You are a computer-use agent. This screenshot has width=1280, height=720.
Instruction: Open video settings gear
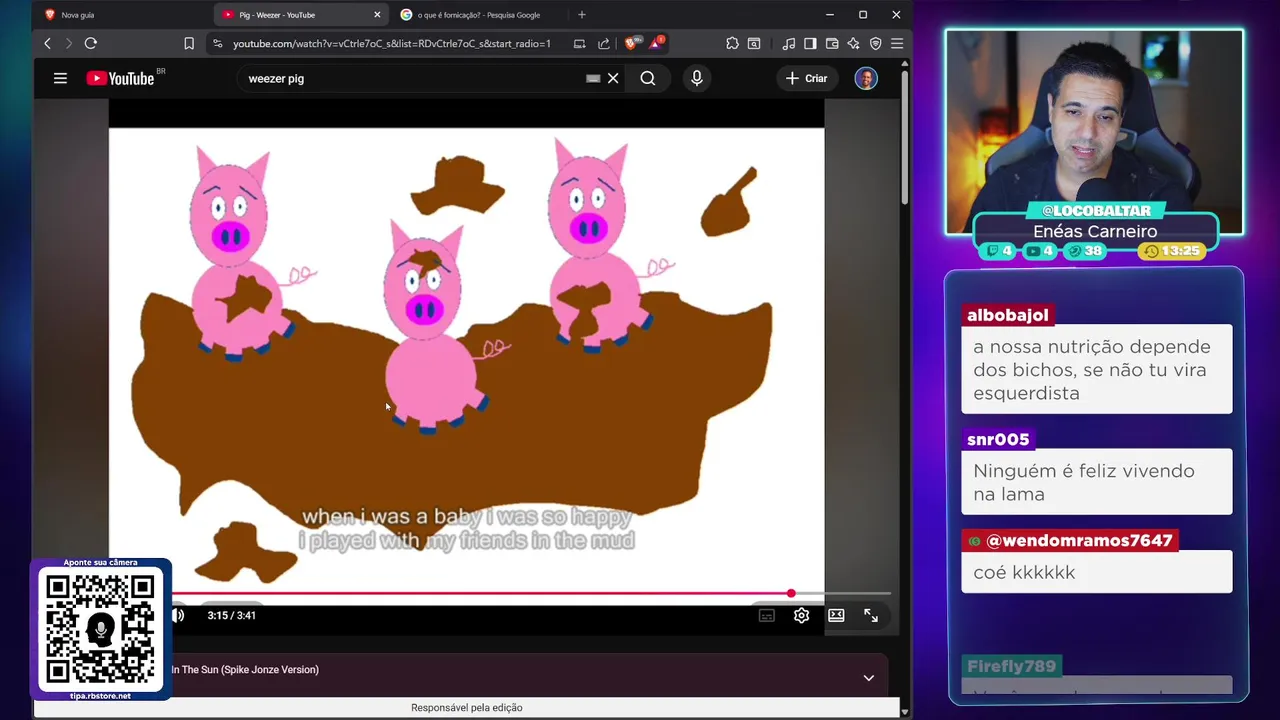point(801,615)
